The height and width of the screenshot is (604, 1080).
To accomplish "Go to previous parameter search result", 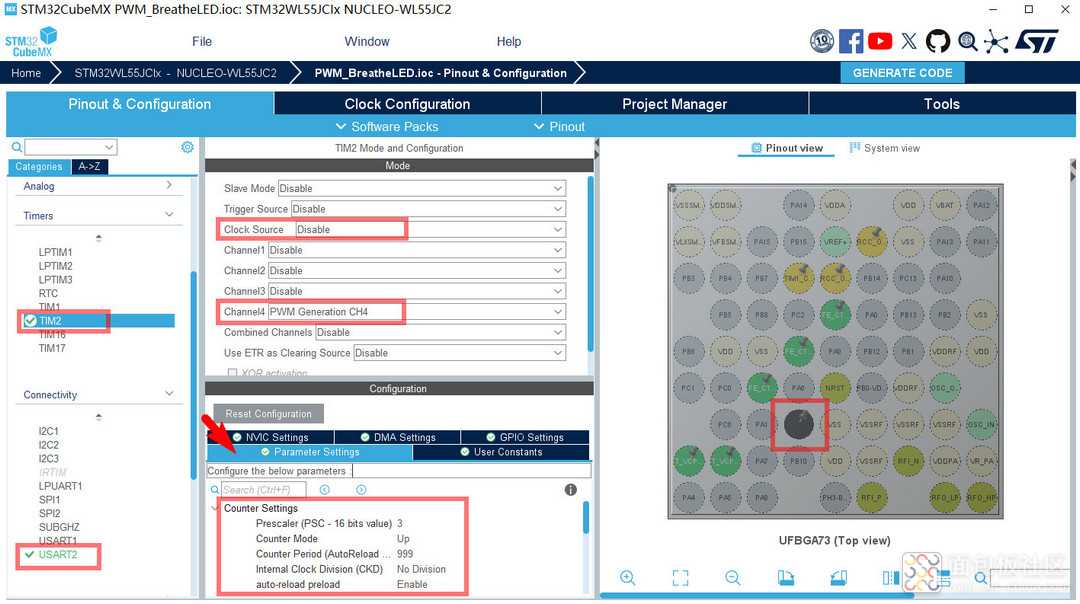I will pos(324,490).
